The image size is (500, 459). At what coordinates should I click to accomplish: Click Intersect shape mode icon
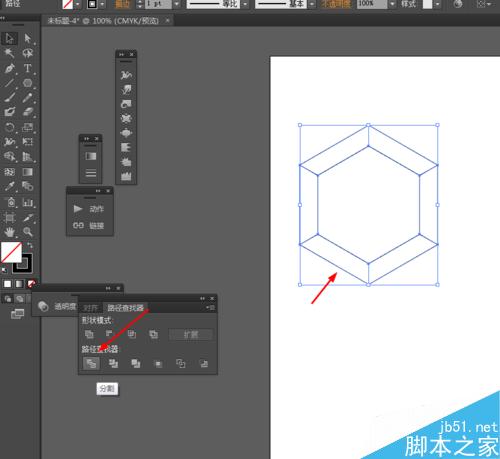(132, 334)
